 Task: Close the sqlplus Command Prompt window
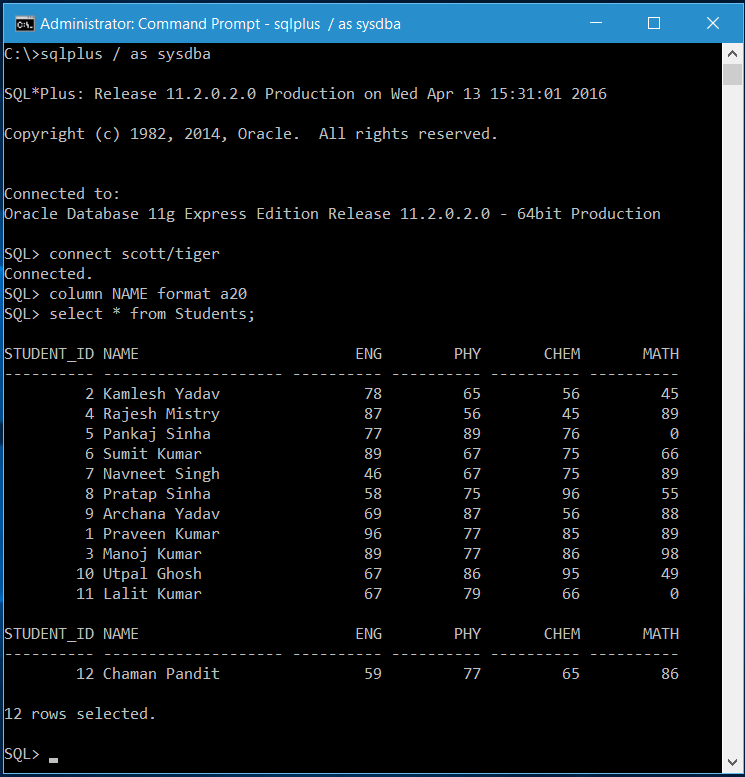click(x=713, y=23)
